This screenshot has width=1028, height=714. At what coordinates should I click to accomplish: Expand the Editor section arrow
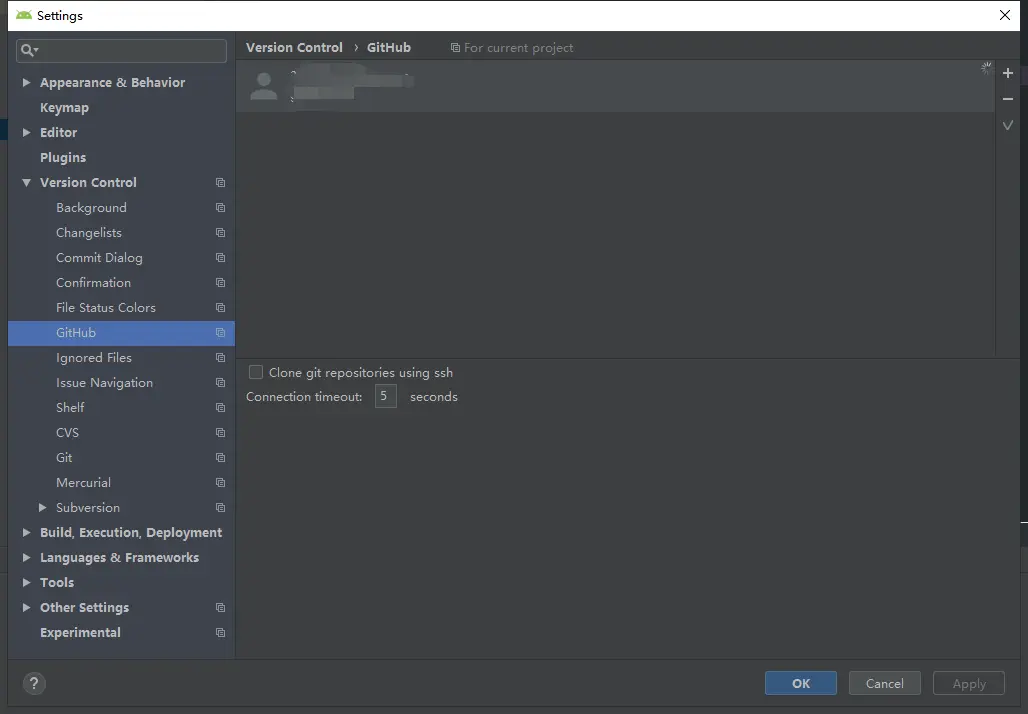[26, 132]
